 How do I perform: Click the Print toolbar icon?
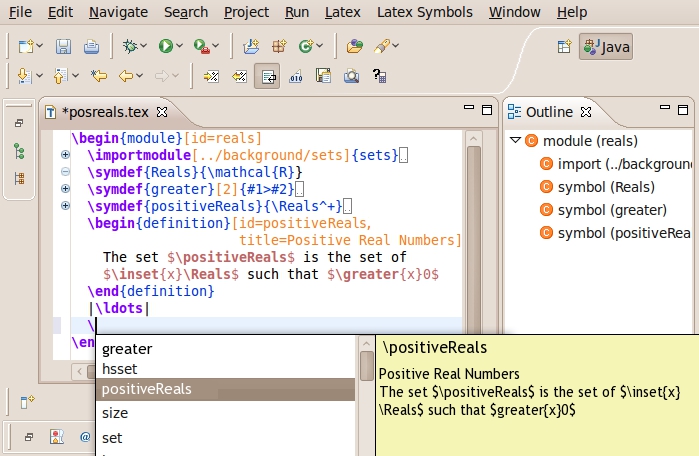(91, 46)
